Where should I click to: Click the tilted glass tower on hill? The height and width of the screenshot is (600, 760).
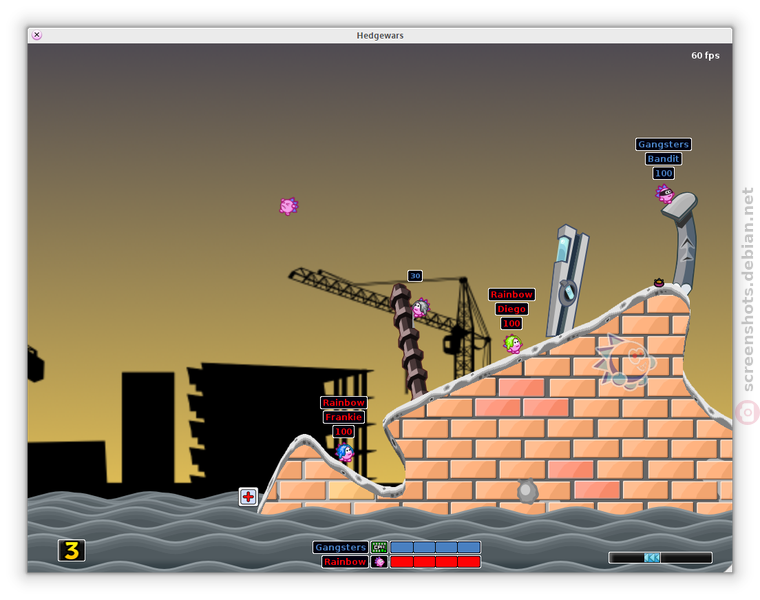(x=567, y=281)
